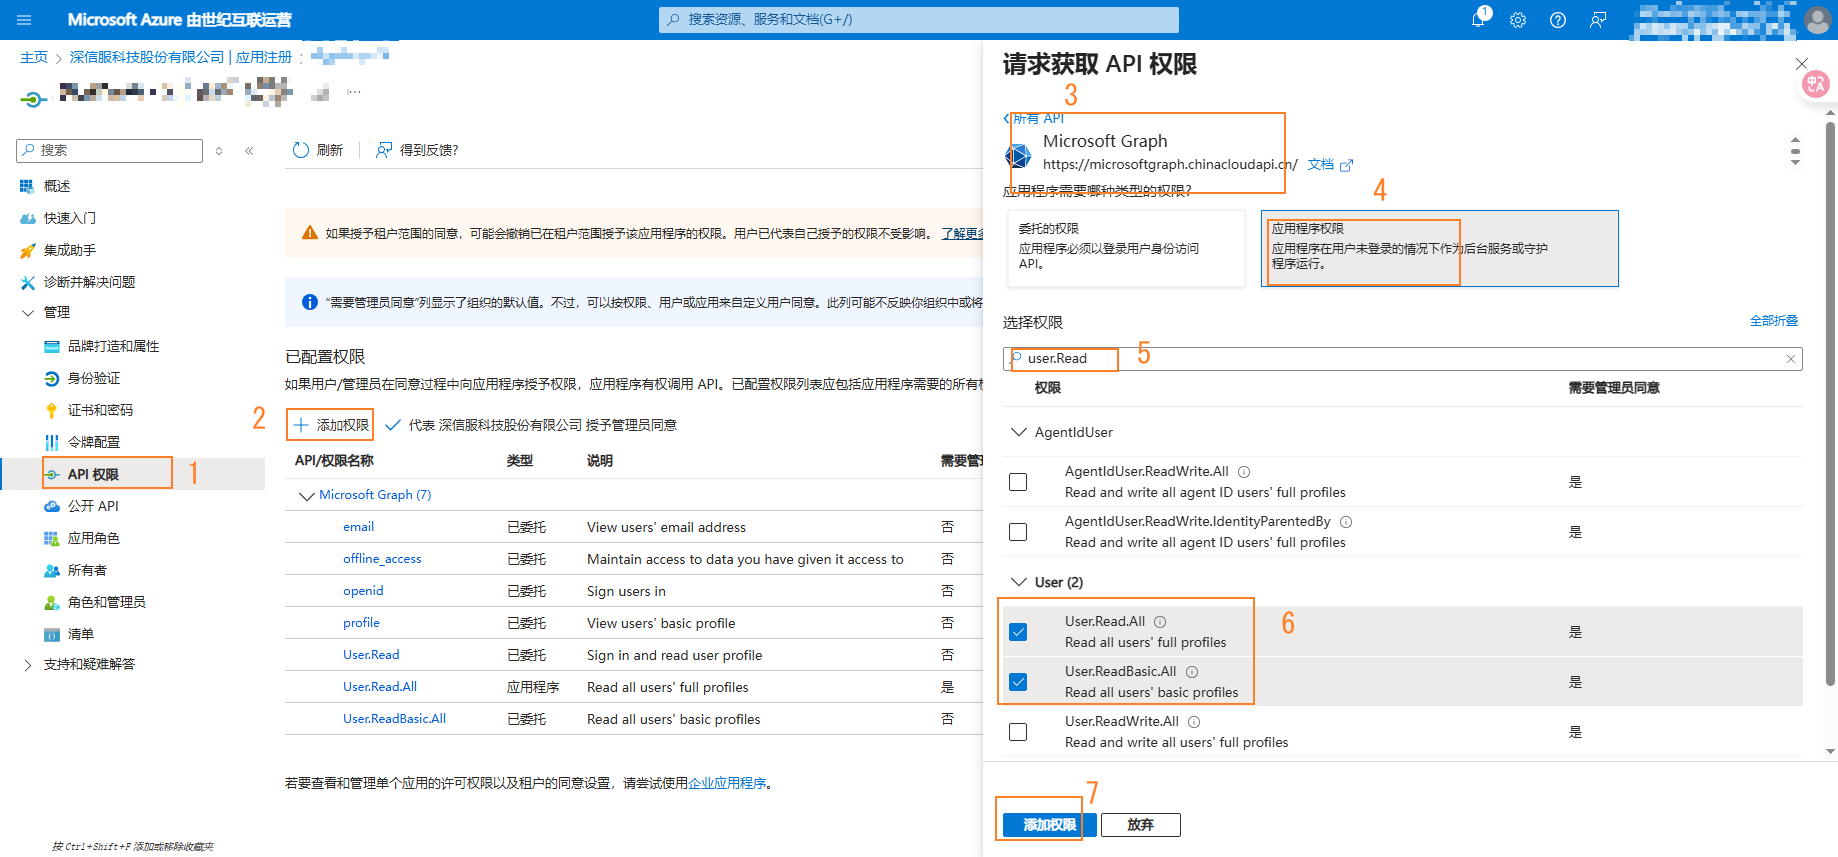Click the top search resources input field
Screen dimensions: 1838x857
coord(918,20)
